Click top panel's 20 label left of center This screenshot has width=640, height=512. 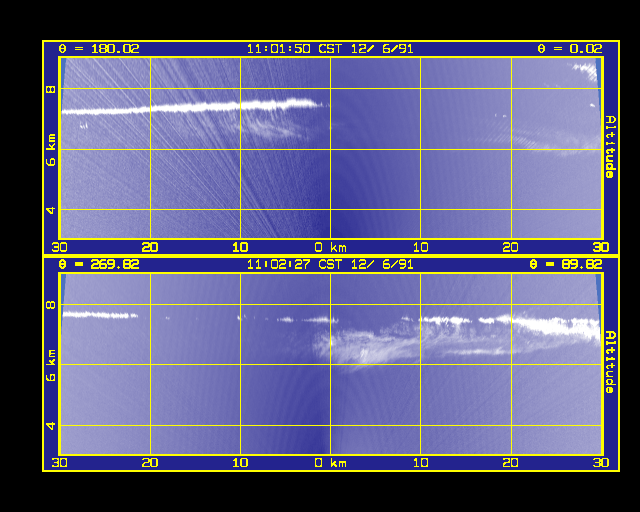(150, 247)
